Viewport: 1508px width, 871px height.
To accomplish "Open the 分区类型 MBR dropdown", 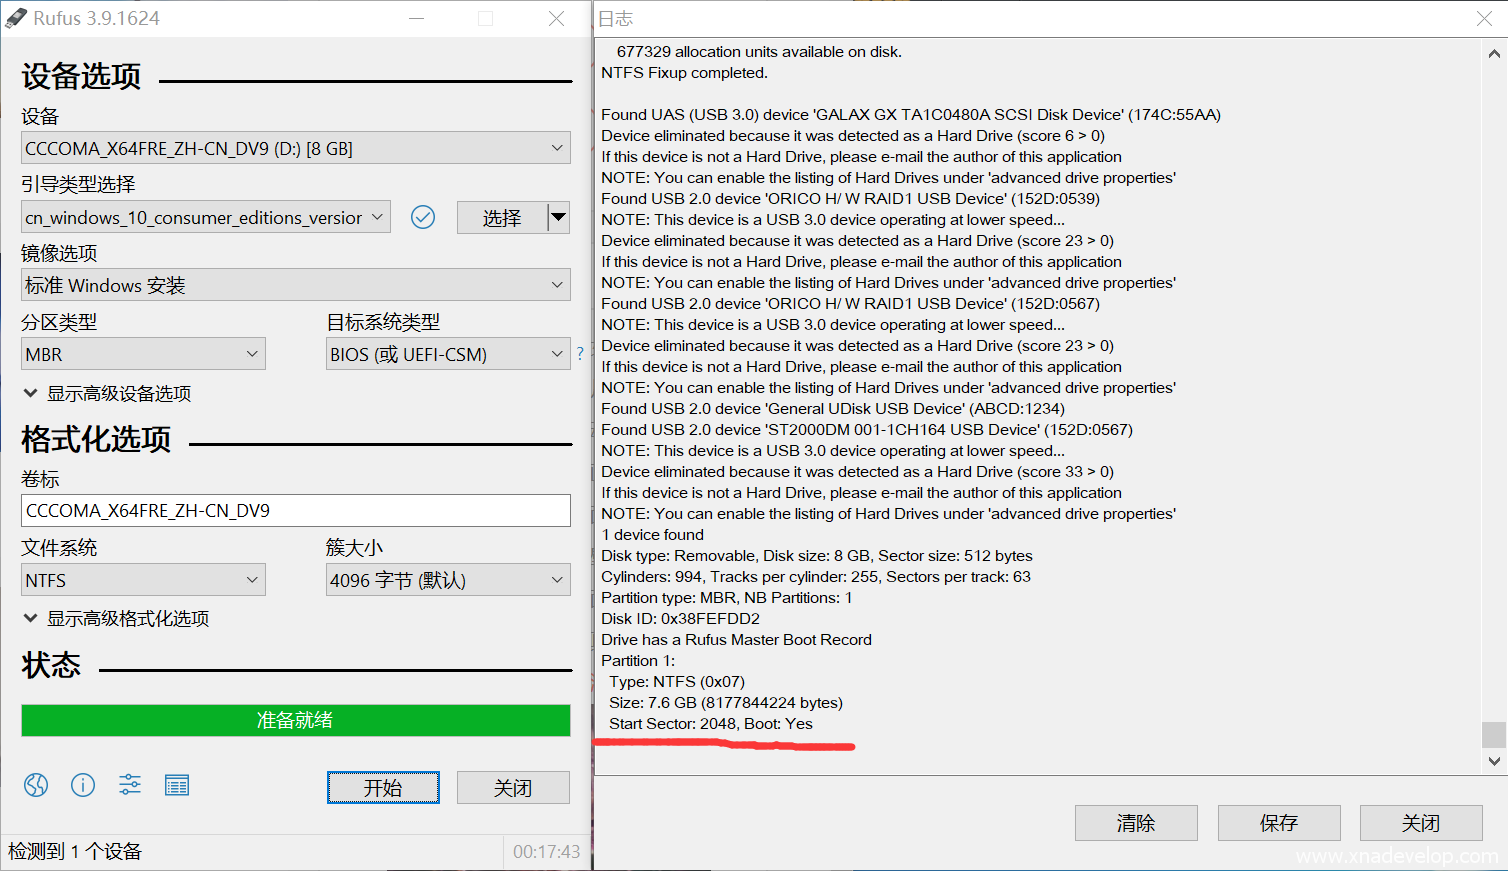I will [143, 354].
